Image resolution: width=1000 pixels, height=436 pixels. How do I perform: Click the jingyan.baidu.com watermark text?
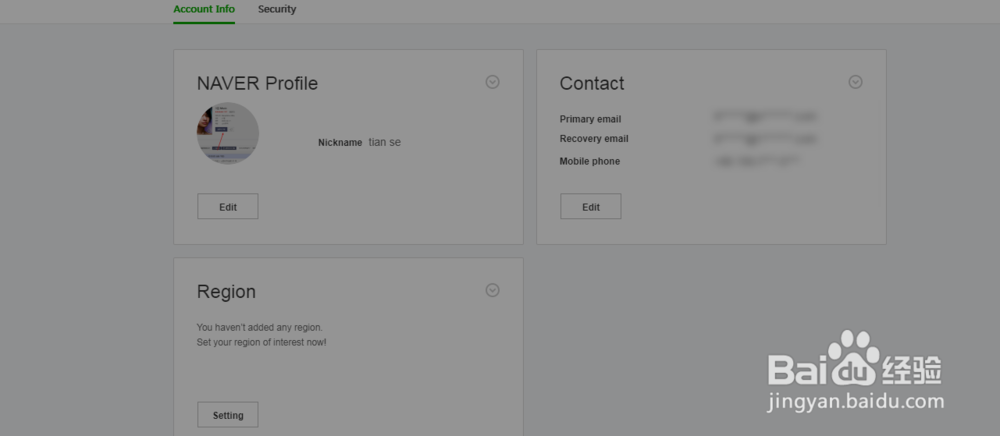pyautogui.click(x=855, y=402)
